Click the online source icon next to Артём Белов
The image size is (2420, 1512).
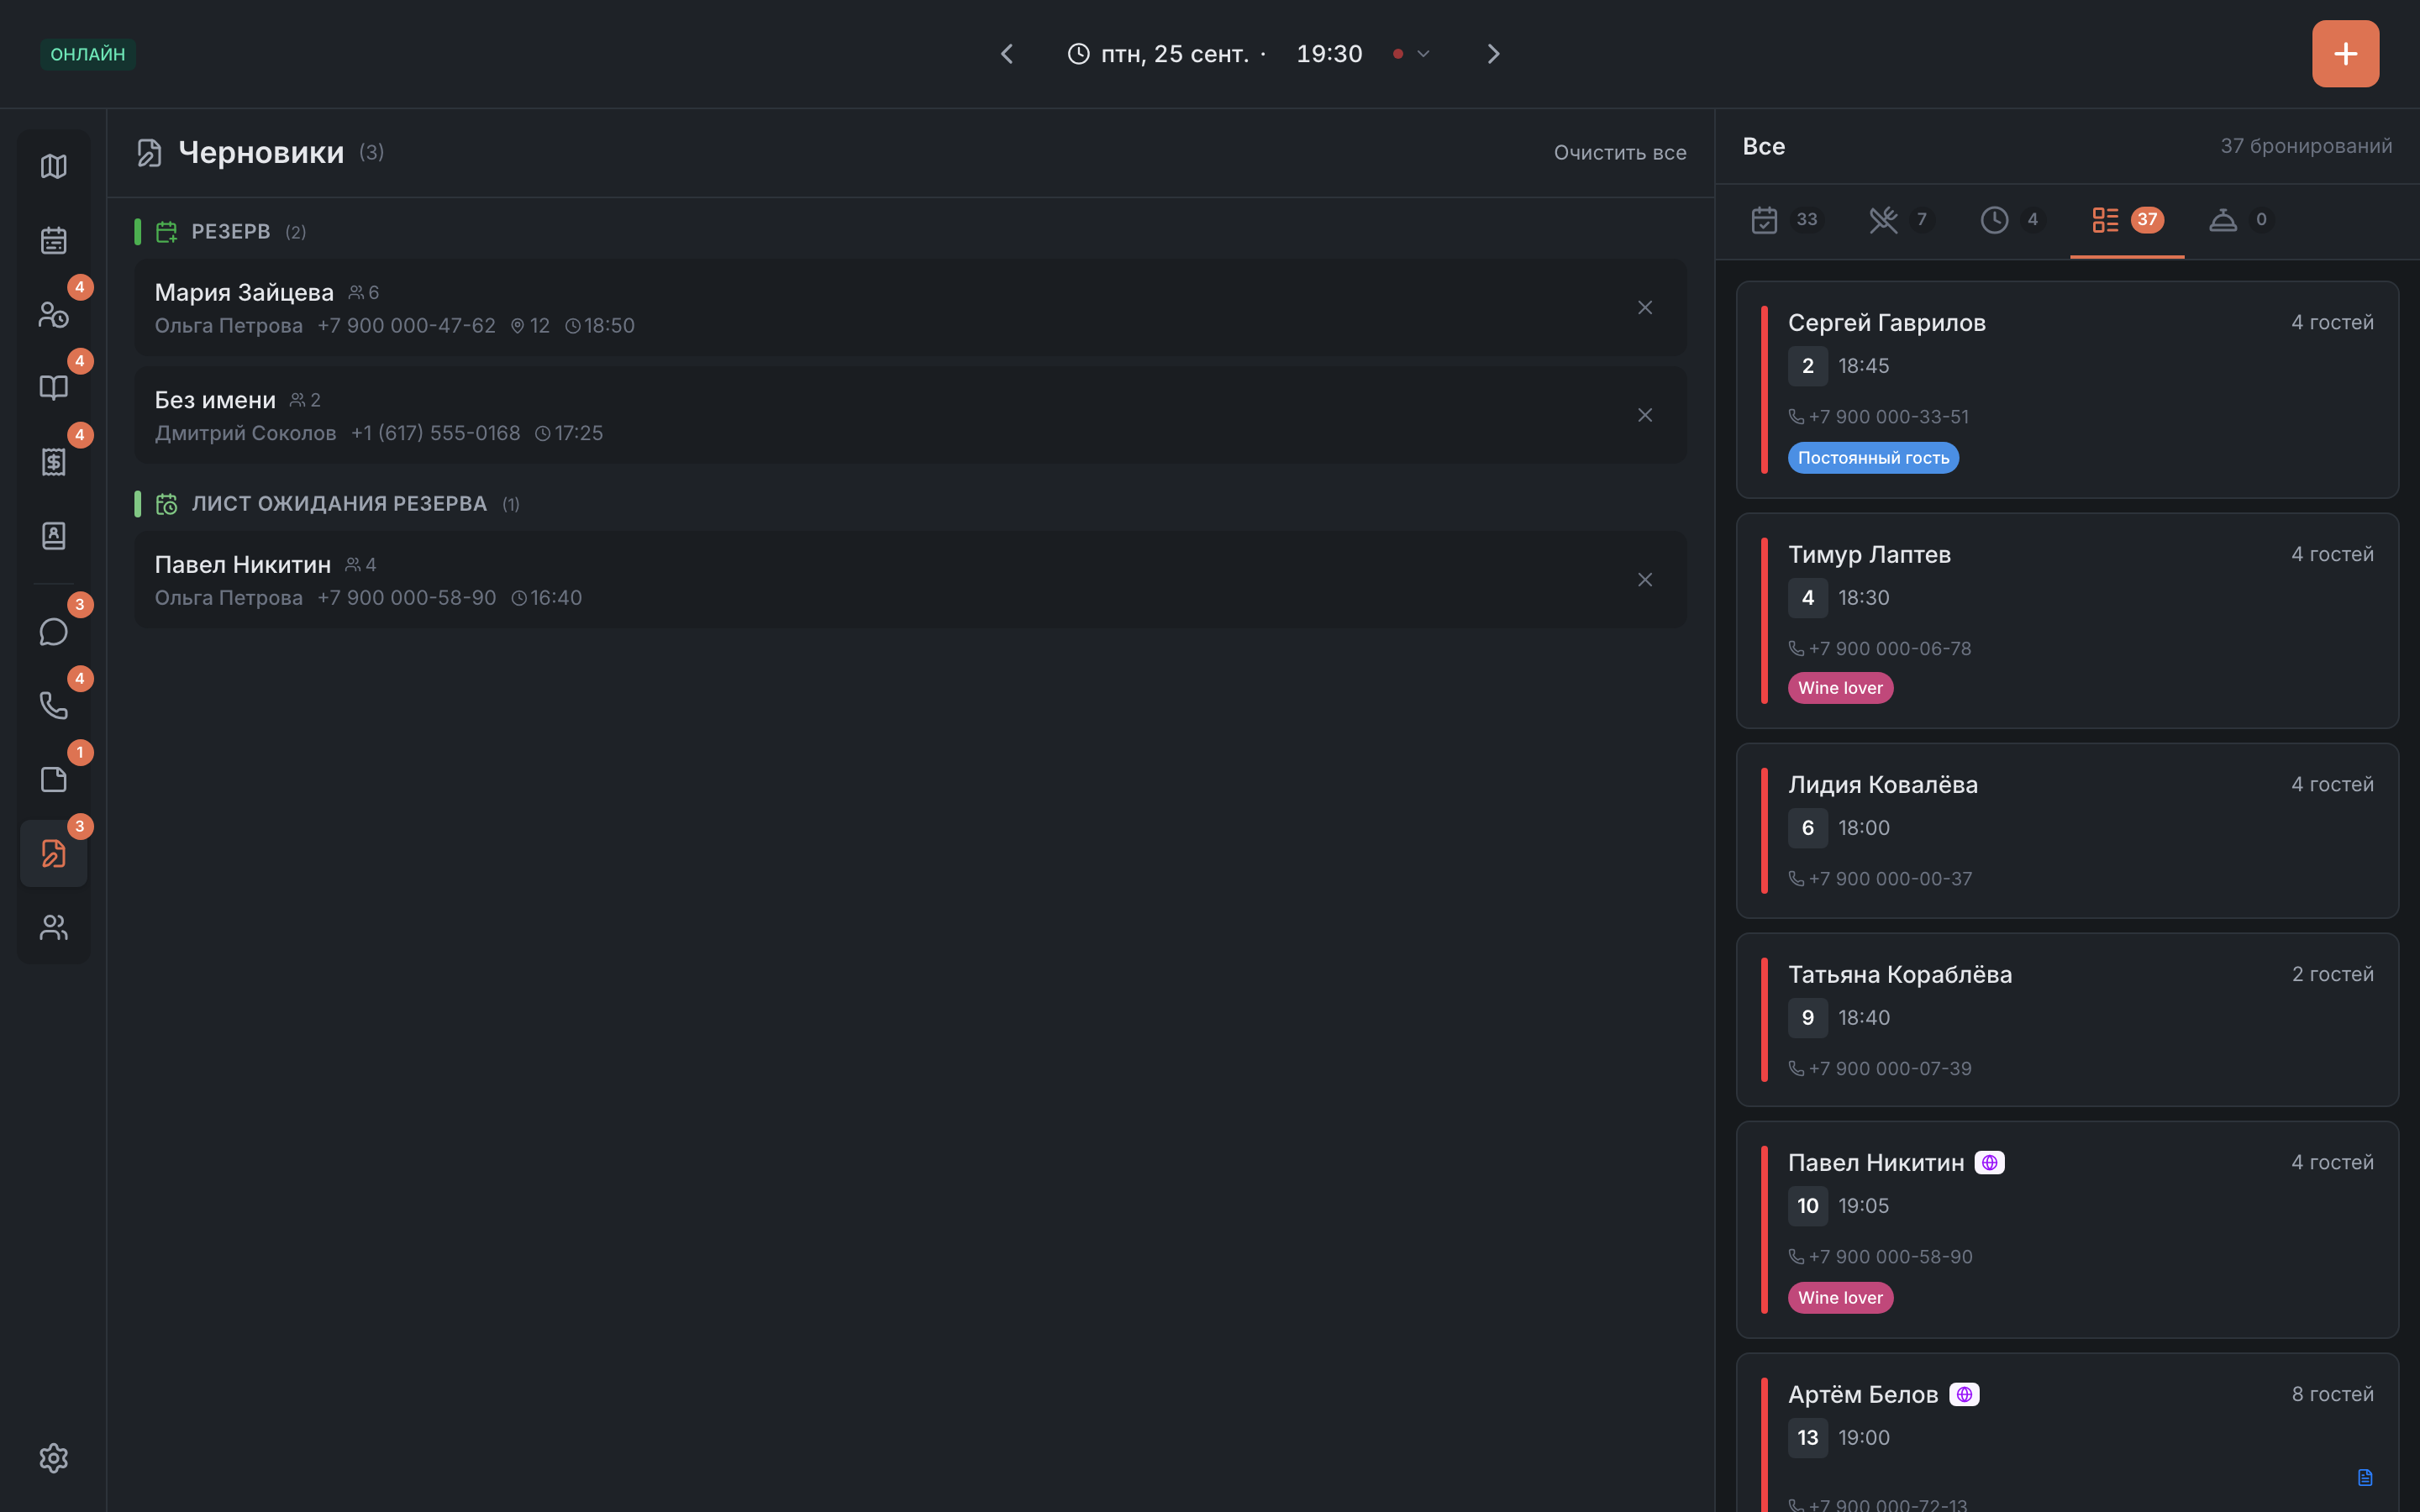(1964, 1394)
